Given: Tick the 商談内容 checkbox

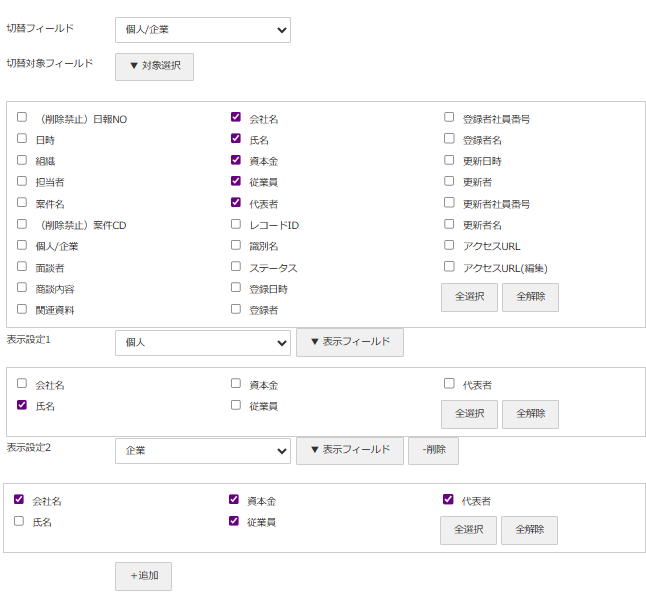Looking at the screenshot, I should 22,288.
